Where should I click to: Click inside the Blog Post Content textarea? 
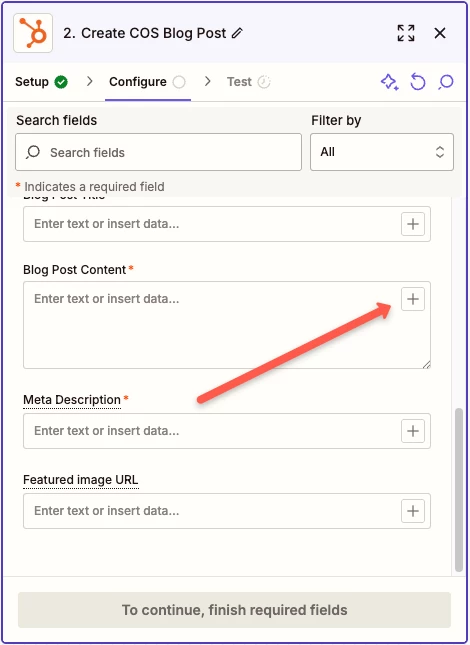click(210, 325)
